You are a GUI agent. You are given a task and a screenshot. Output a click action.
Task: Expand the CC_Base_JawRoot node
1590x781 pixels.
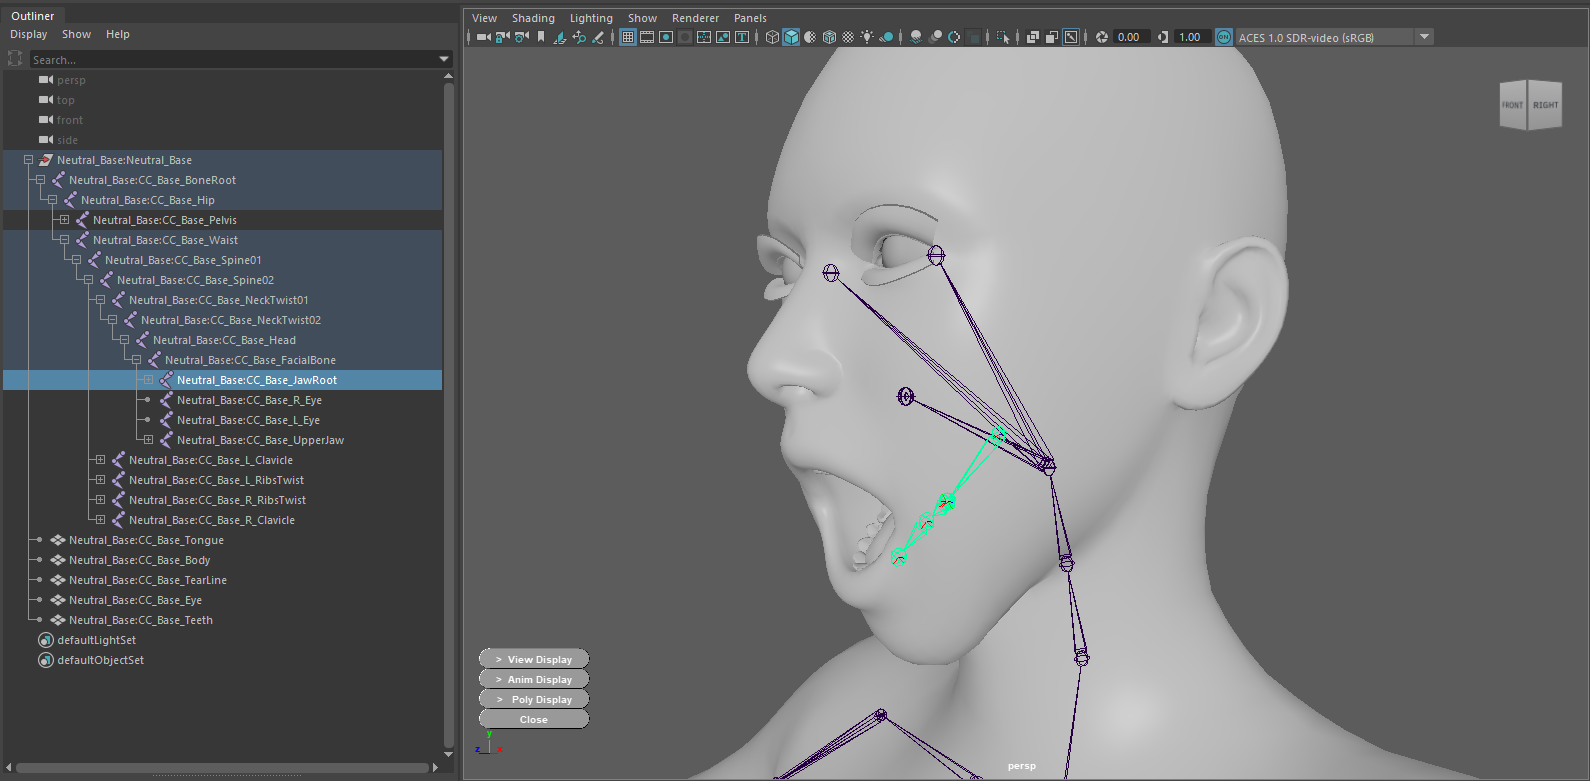coord(148,380)
